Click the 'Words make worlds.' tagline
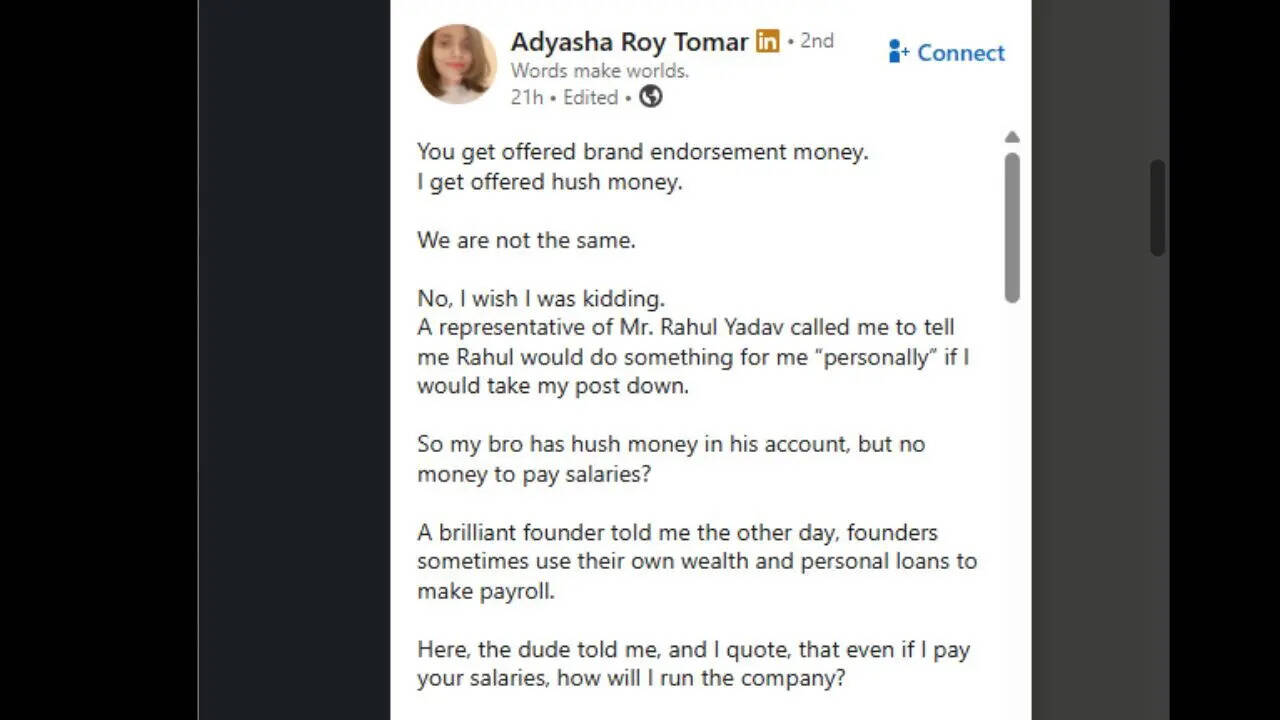 tap(599, 70)
